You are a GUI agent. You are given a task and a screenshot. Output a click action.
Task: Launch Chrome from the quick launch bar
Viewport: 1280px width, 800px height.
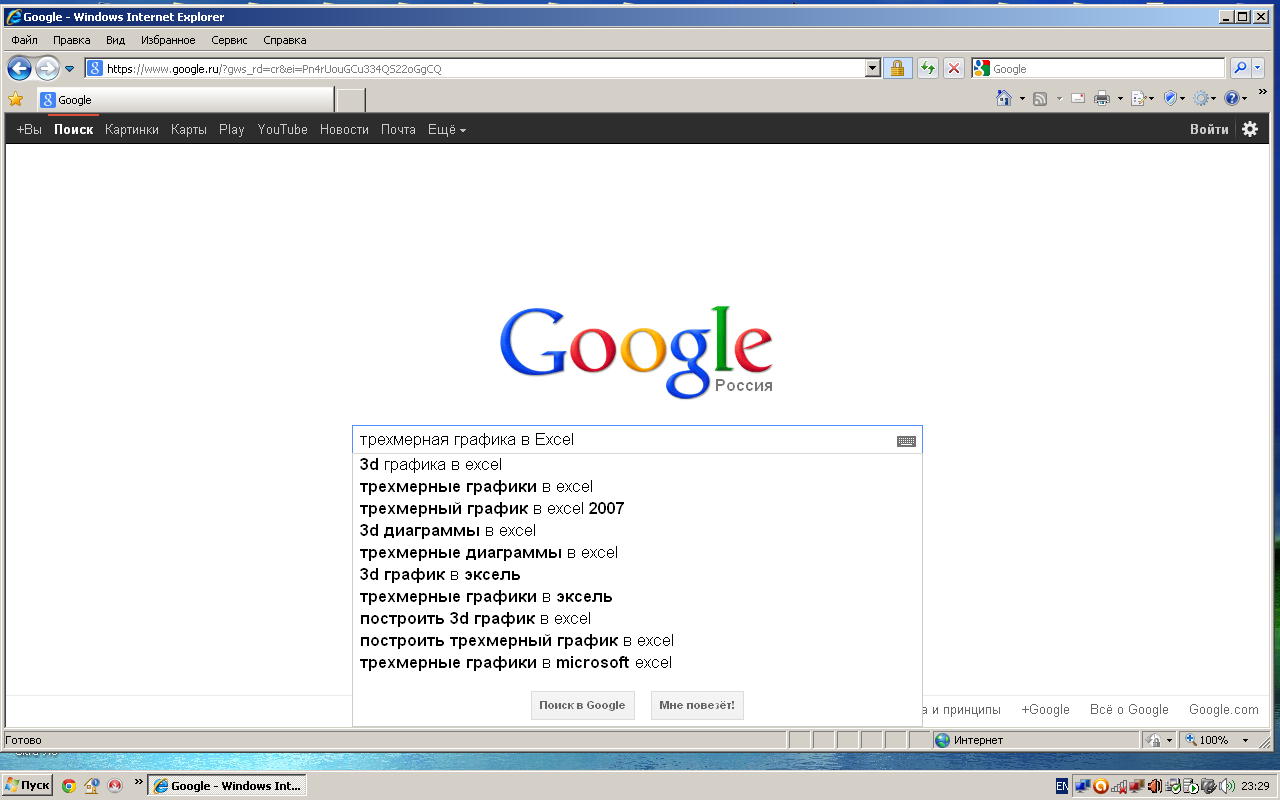click(69, 785)
